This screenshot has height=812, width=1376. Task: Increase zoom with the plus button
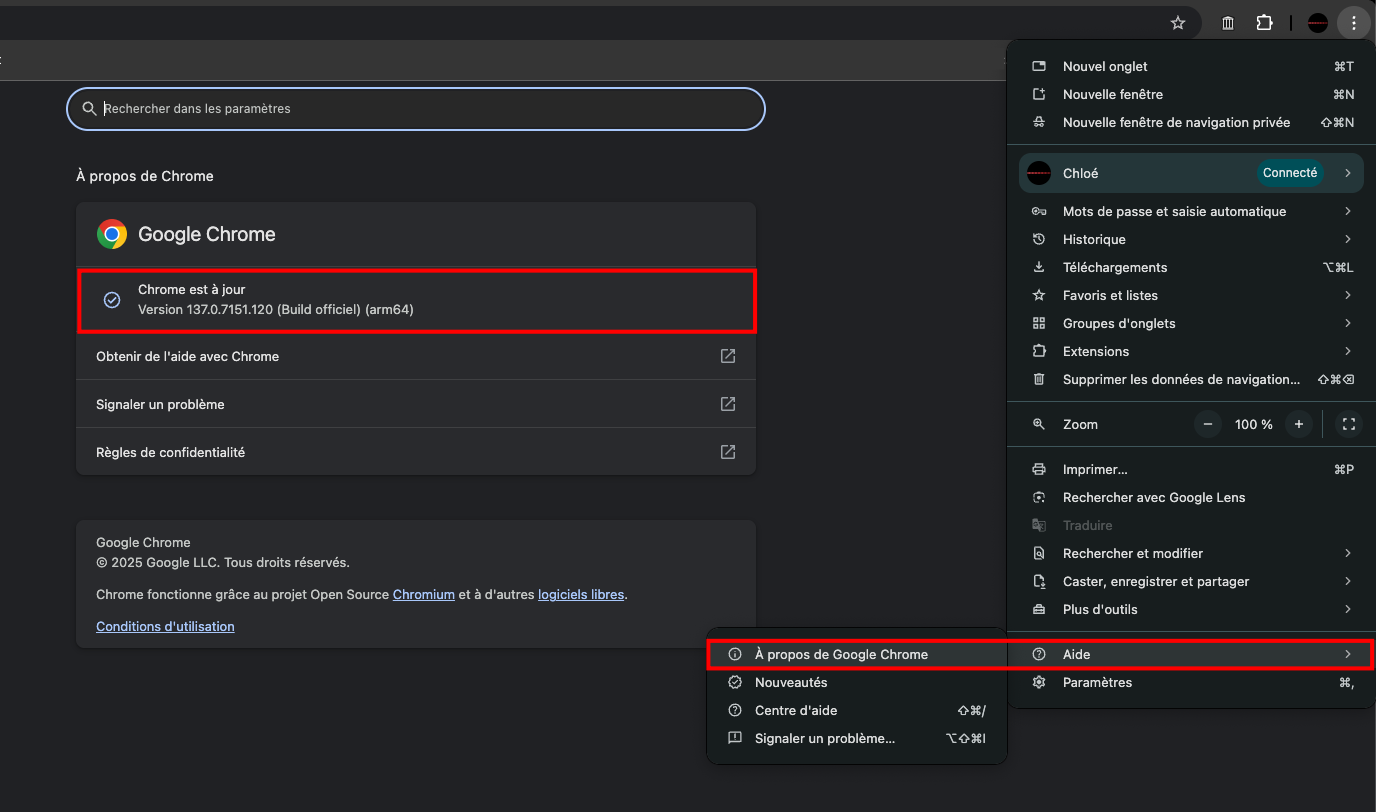click(1298, 424)
